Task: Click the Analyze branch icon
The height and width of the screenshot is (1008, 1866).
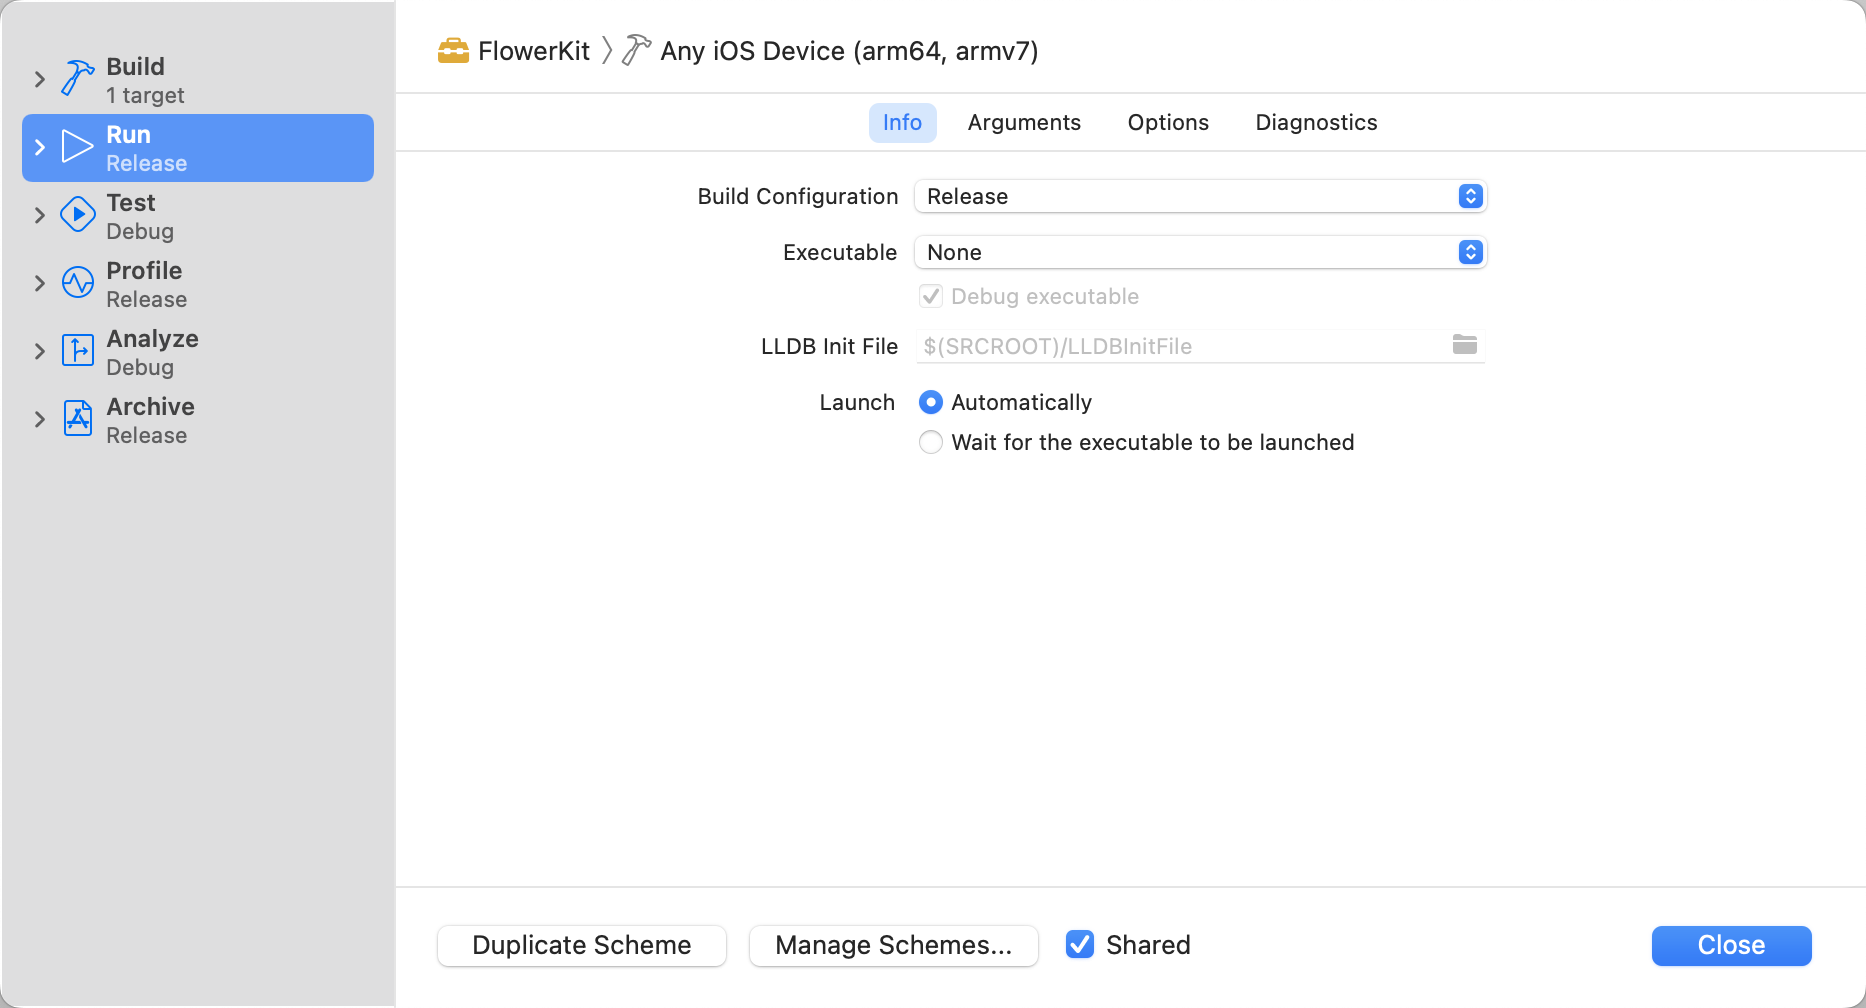Action: (x=77, y=350)
